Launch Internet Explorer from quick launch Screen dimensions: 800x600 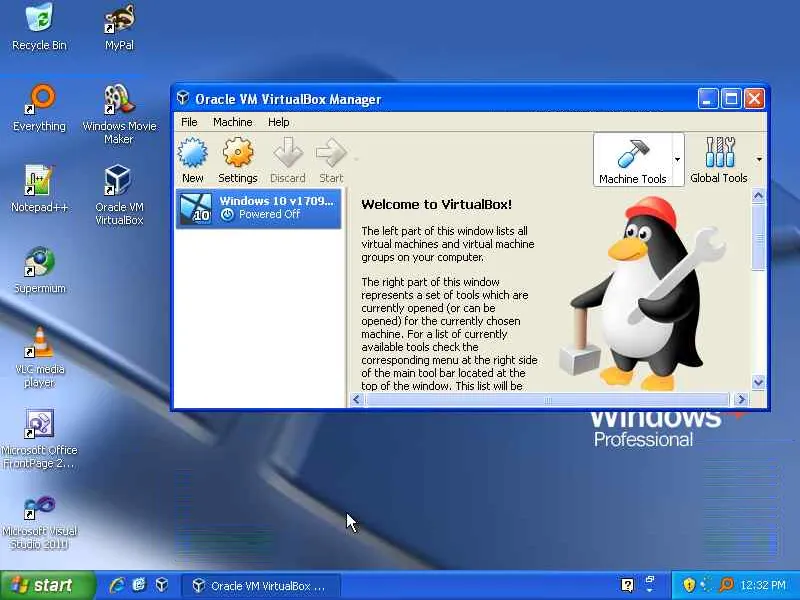117,585
